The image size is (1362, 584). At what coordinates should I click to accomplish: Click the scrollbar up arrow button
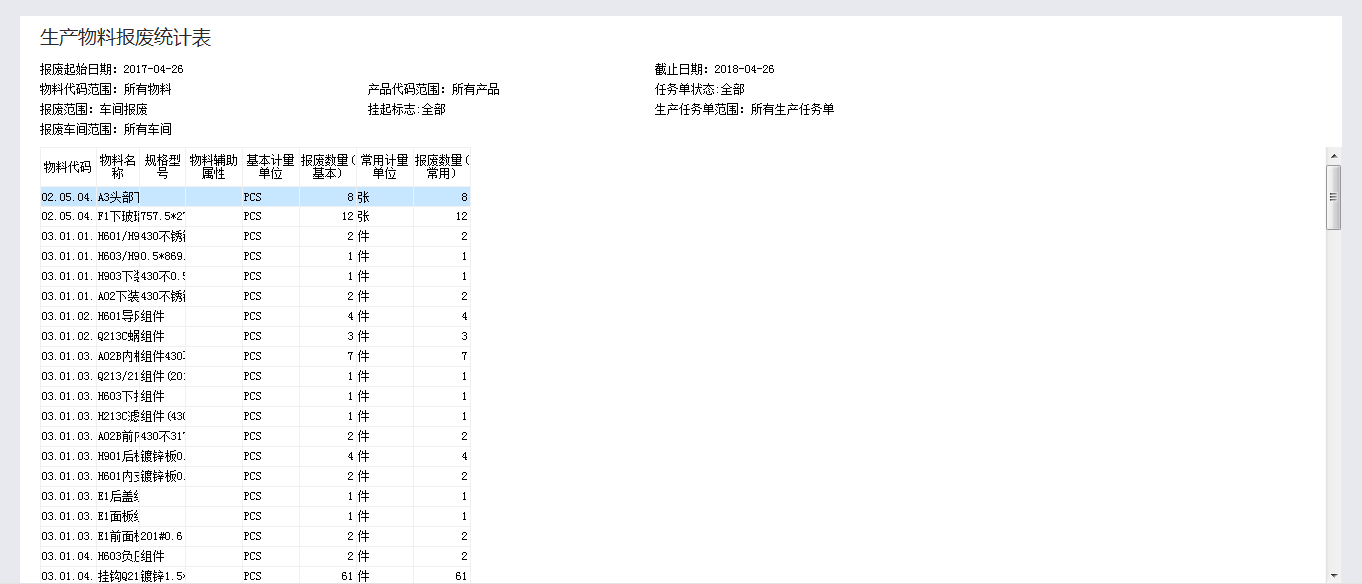coord(1333,156)
